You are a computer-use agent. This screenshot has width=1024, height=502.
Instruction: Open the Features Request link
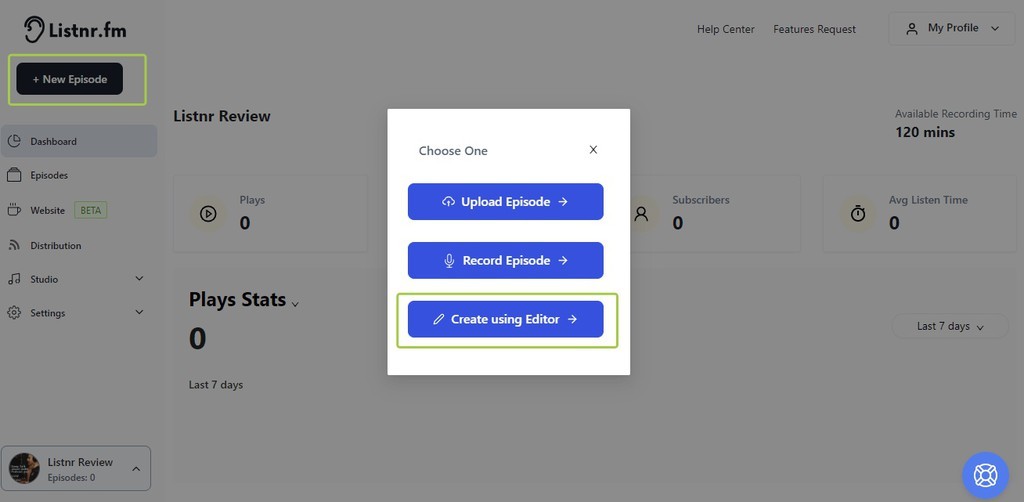tap(814, 29)
